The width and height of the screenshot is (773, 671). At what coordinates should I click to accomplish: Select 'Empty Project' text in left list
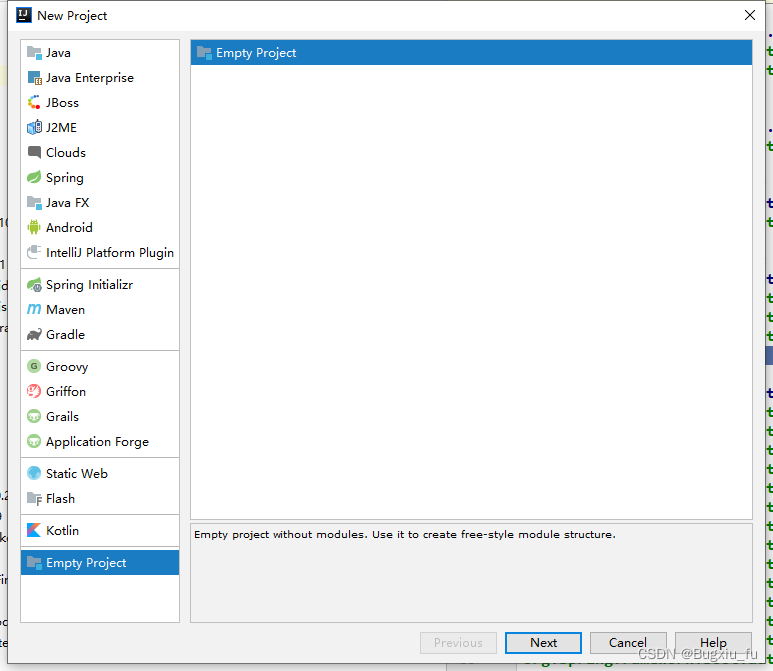click(x=86, y=563)
